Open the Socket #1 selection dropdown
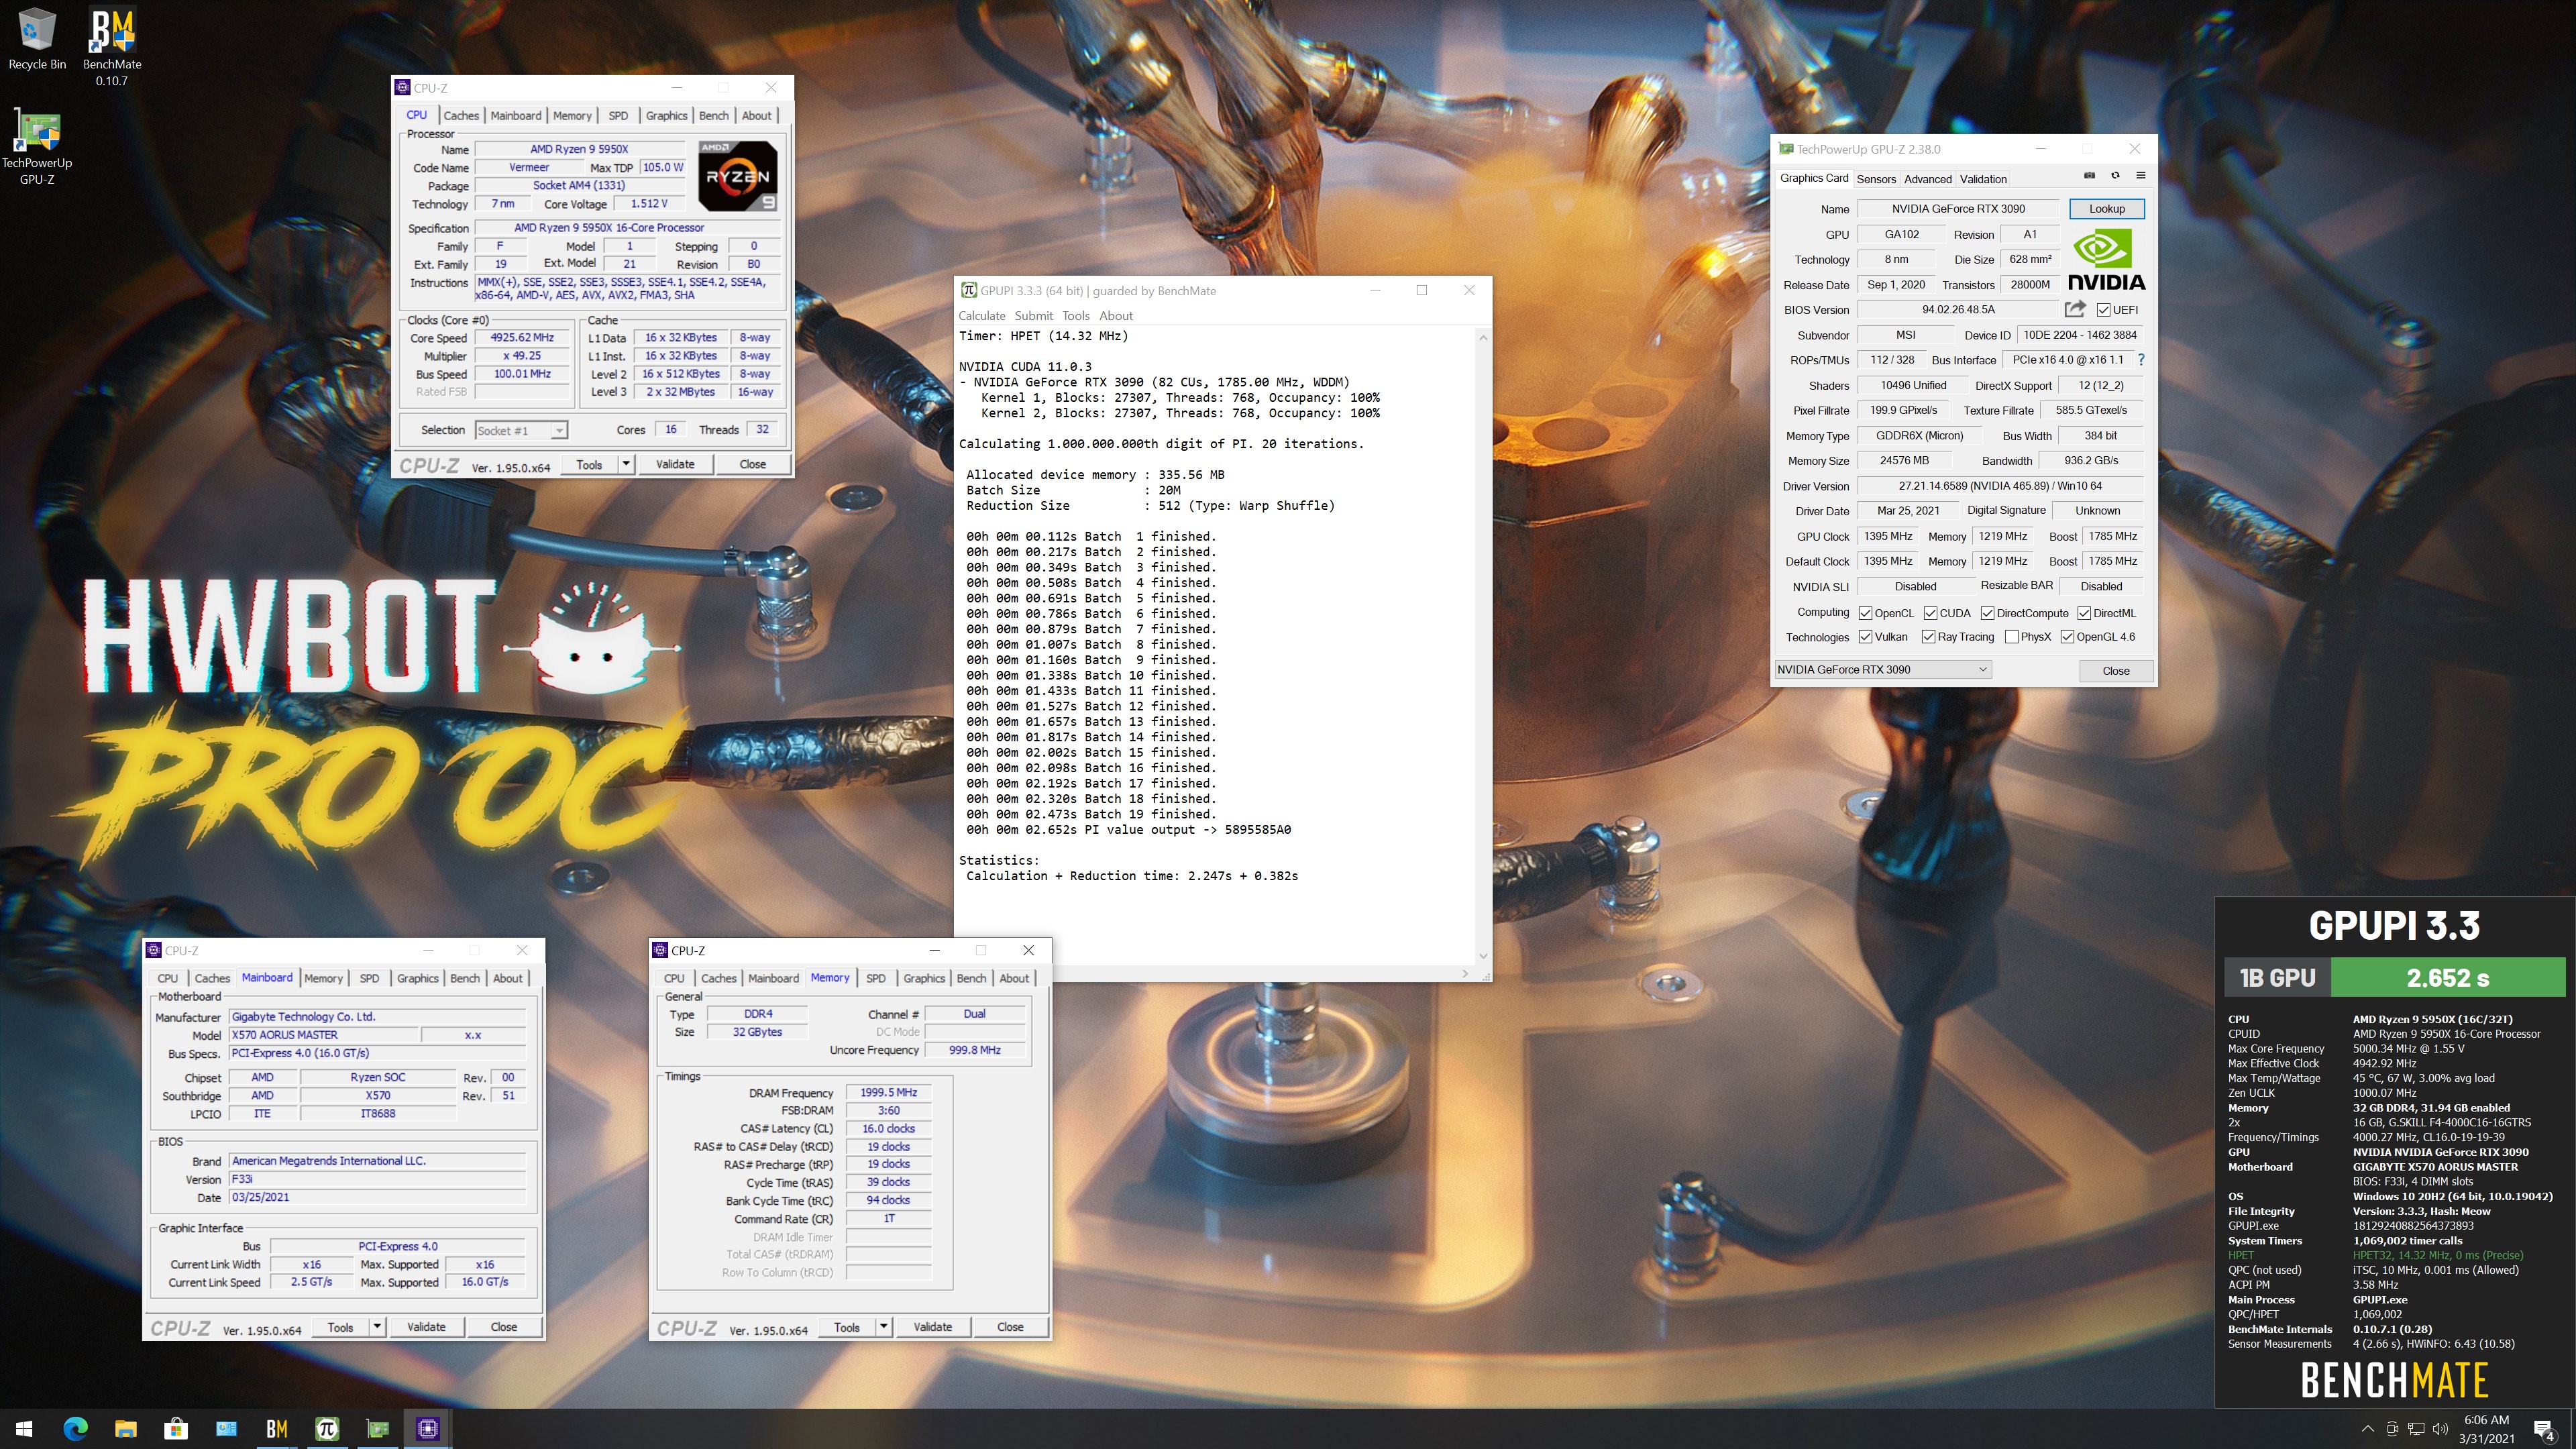The height and width of the screenshot is (1449, 2576). pos(521,430)
